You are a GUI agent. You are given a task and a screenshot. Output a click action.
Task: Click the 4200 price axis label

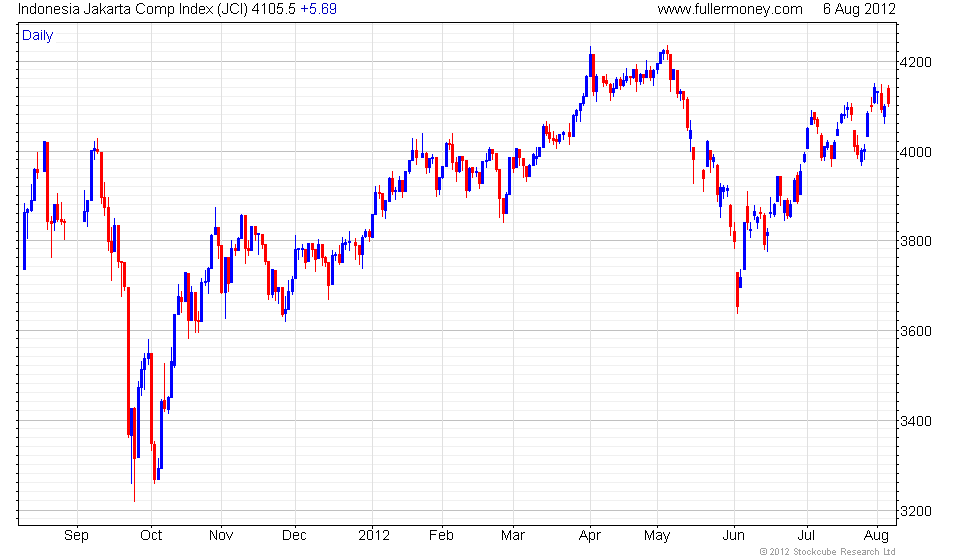coord(916,62)
